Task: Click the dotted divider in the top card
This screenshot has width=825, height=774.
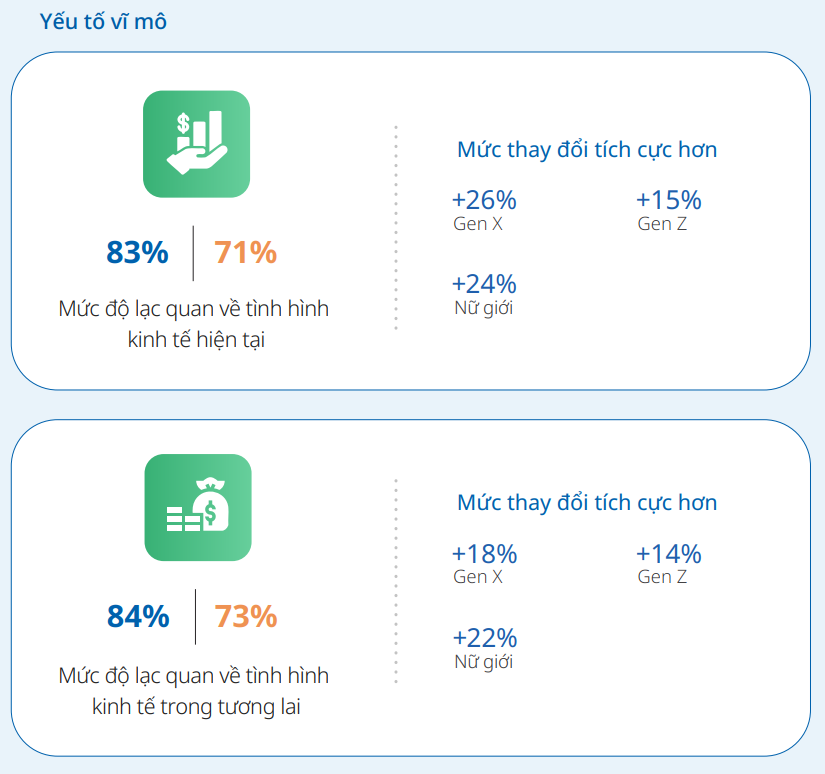Action: (x=396, y=227)
